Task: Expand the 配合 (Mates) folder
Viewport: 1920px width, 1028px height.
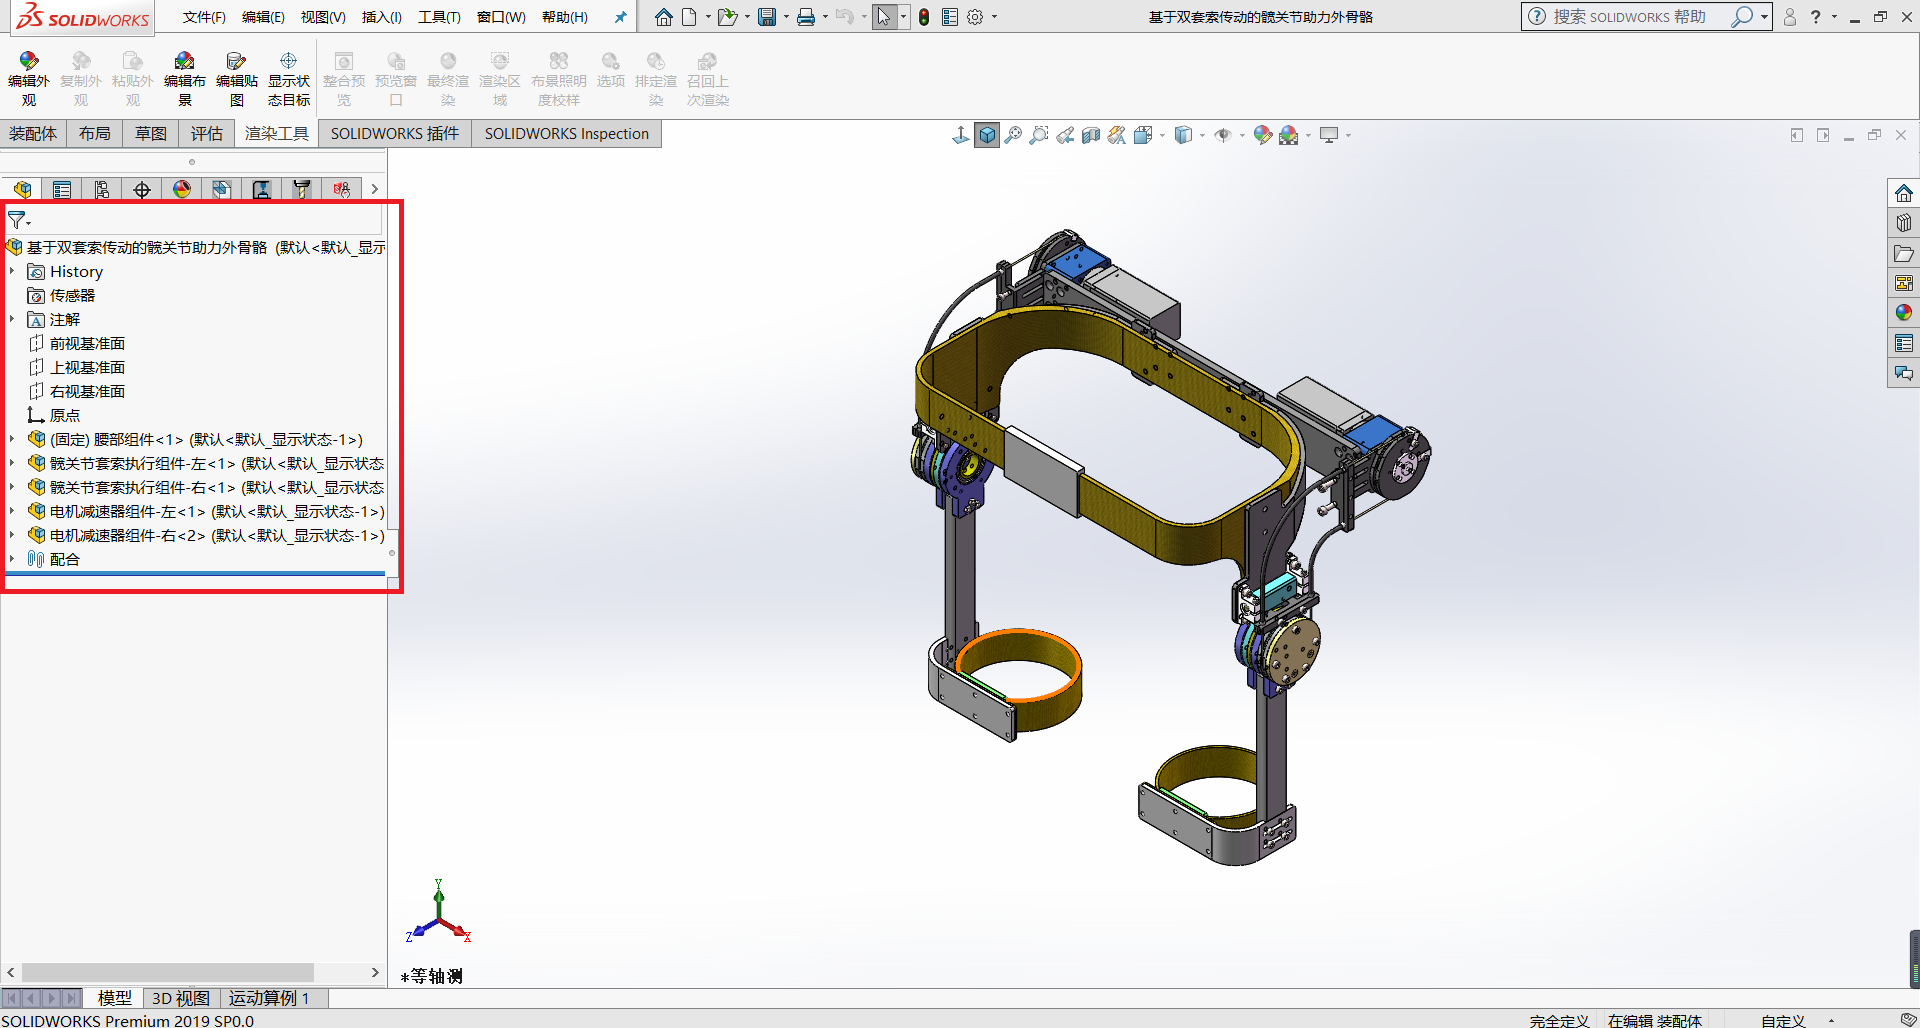Action: 12,560
